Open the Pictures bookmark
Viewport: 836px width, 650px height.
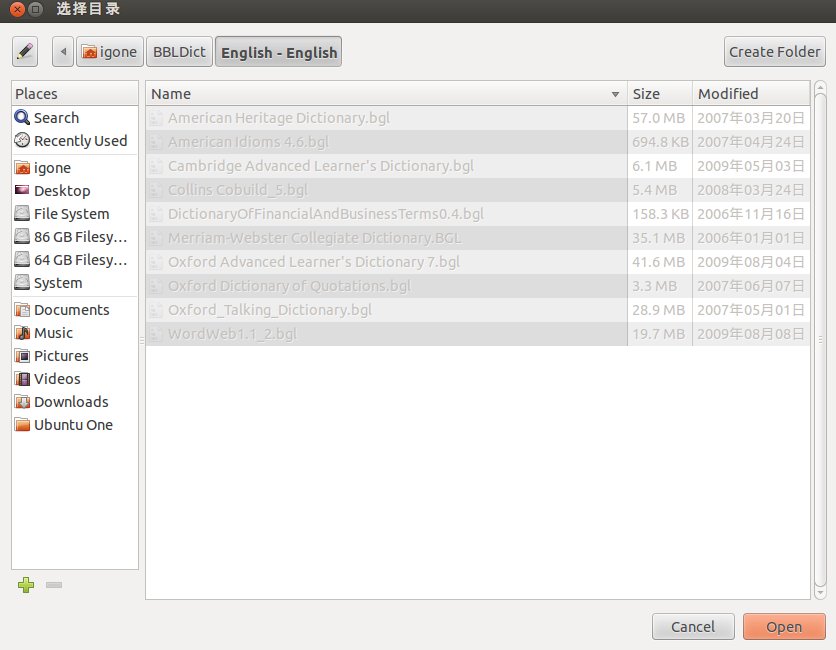tap(75, 356)
